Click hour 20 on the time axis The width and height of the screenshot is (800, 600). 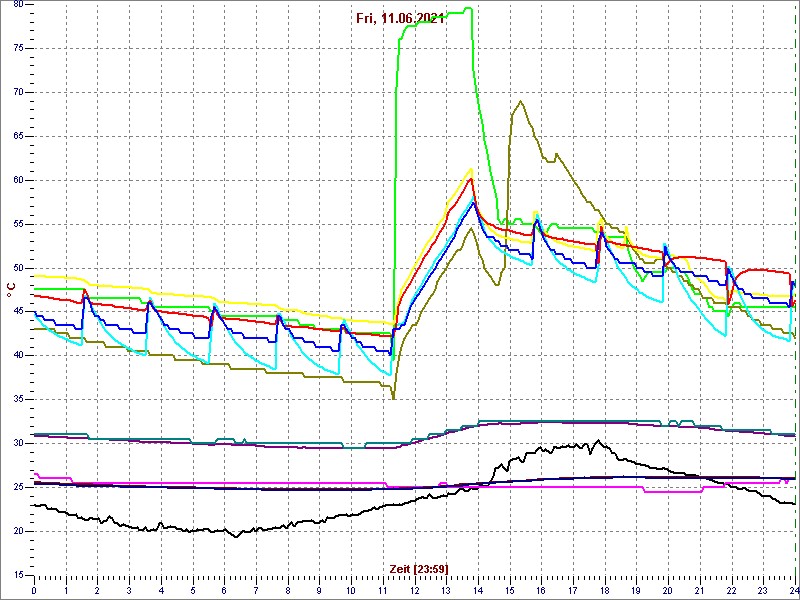coord(668,590)
